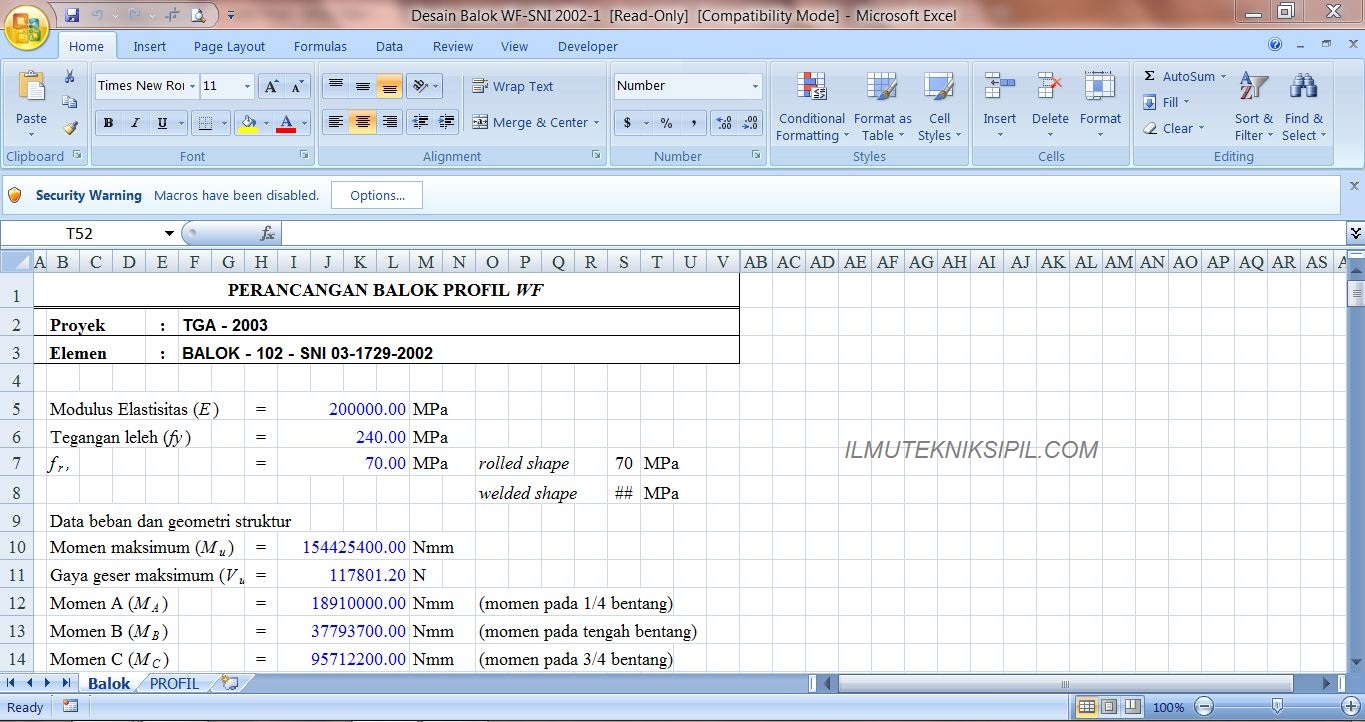
Task: Center text horizontally in cell
Action: pos(363,122)
